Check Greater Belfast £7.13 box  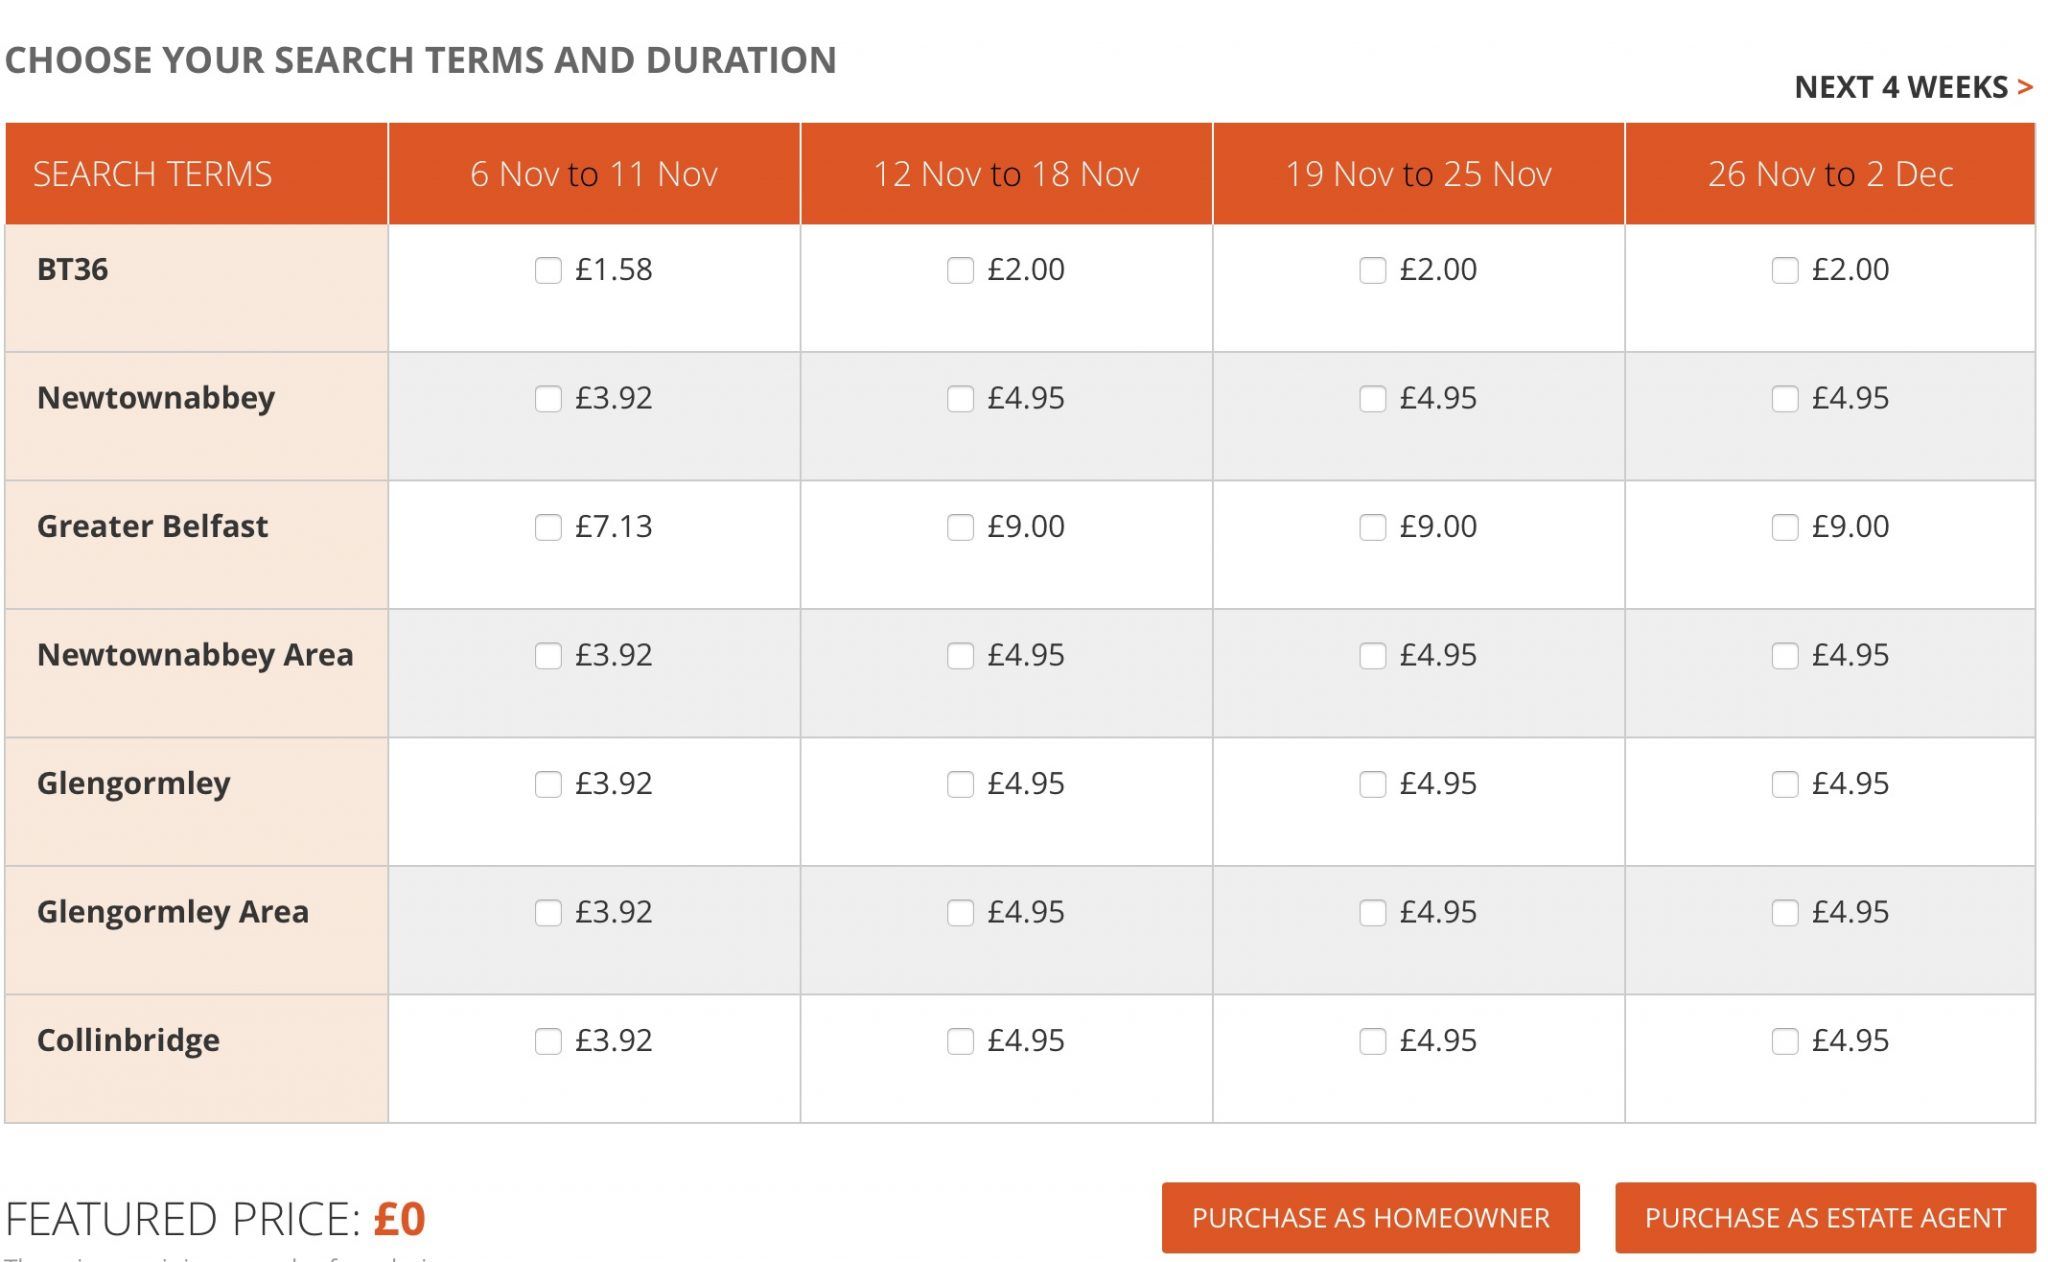pyautogui.click(x=548, y=527)
